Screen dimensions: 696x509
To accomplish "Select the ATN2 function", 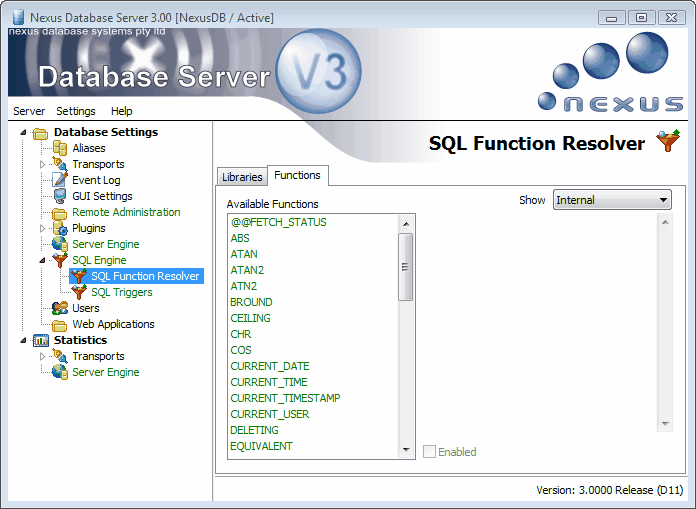I will pos(244,286).
